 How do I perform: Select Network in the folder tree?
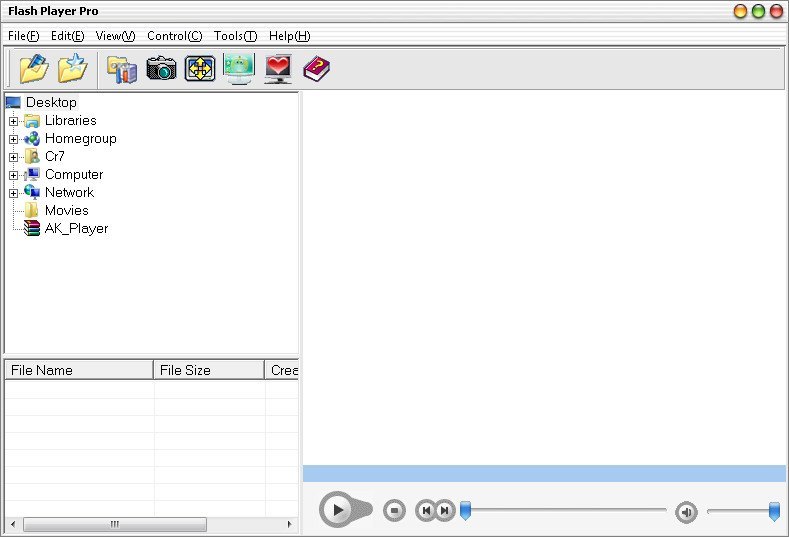click(69, 192)
